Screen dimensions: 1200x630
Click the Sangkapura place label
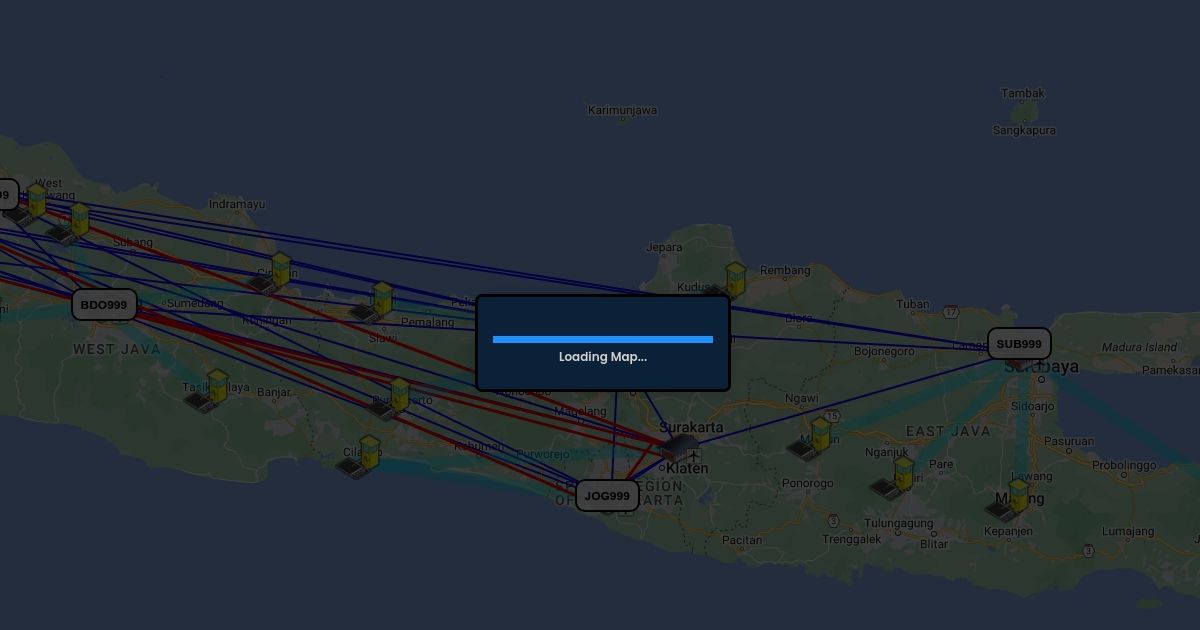pyautogui.click(x=1023, y=130)
